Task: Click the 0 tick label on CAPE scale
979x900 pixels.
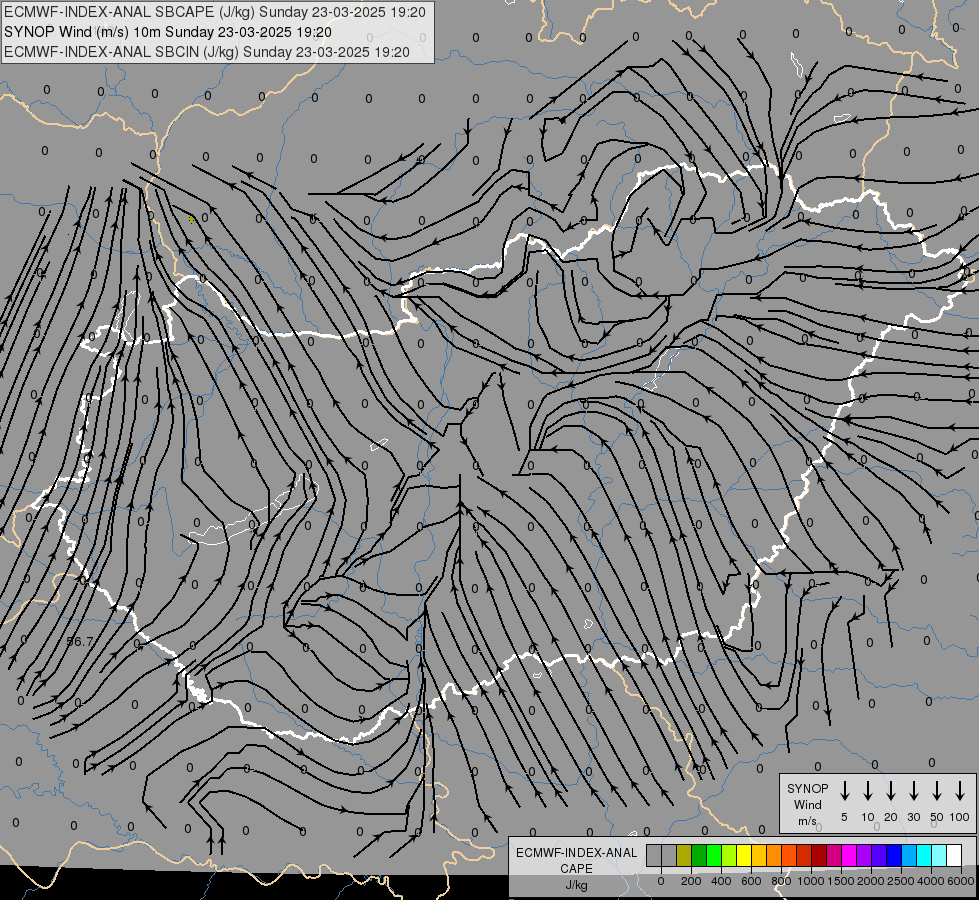Action: coord(661,881)
